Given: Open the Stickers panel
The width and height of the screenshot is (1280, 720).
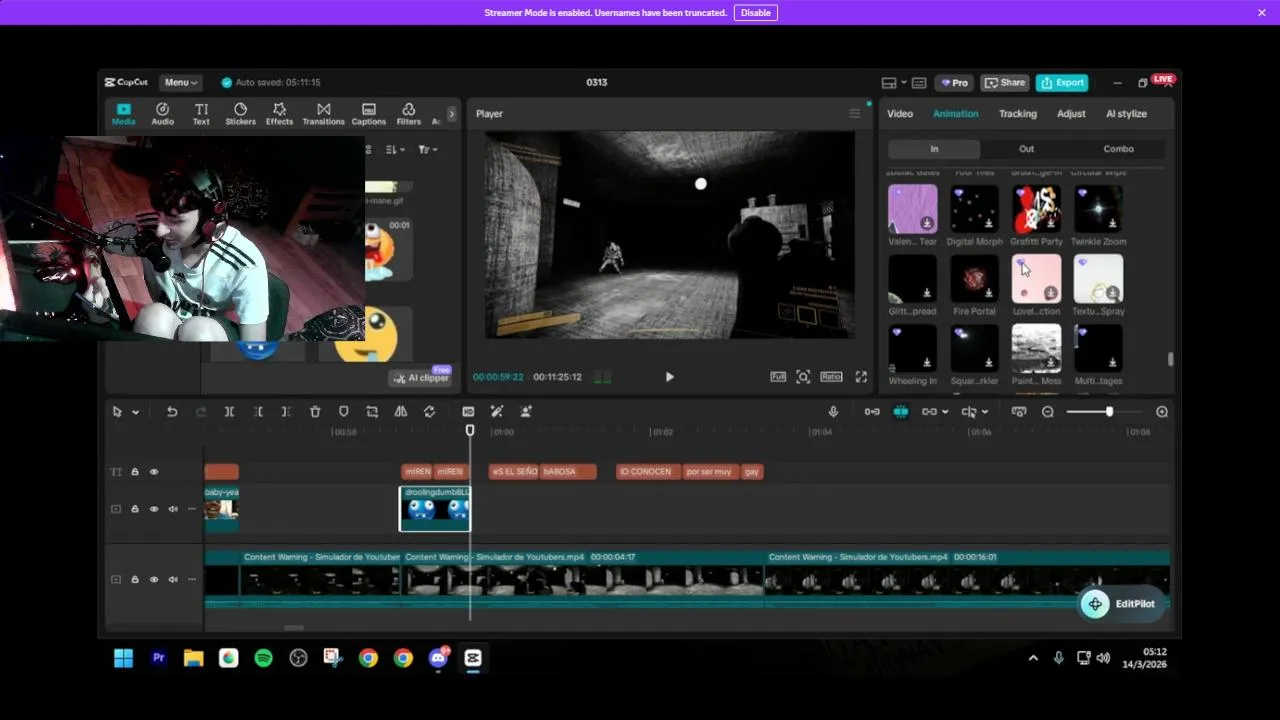Looking at the screenshot, I should (x=240, y=114).
